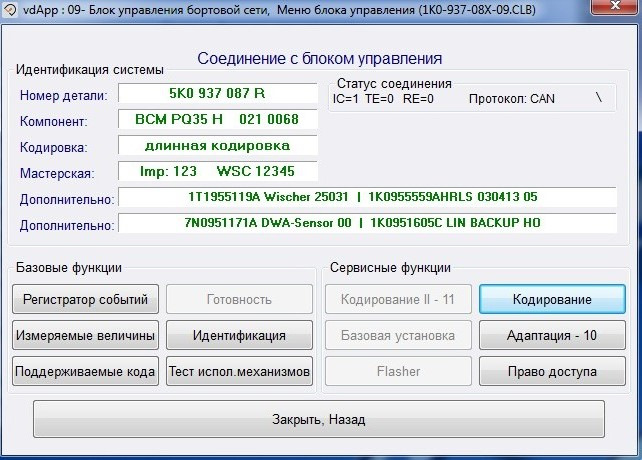642x460 pixels.
Task: Click the Компонент label
Action: 54,122
